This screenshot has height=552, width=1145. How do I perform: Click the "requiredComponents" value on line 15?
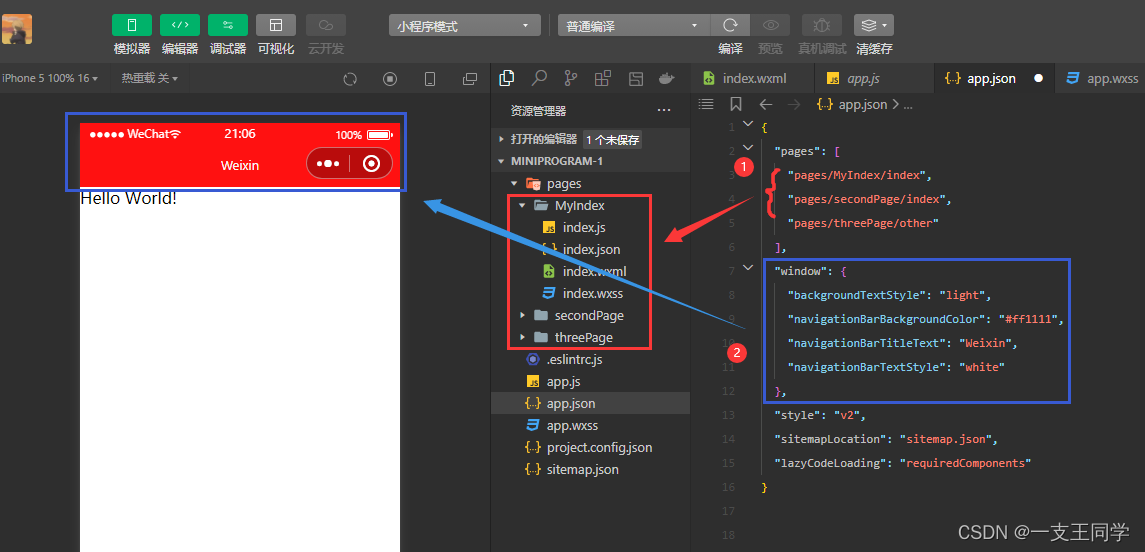(965, 464)
